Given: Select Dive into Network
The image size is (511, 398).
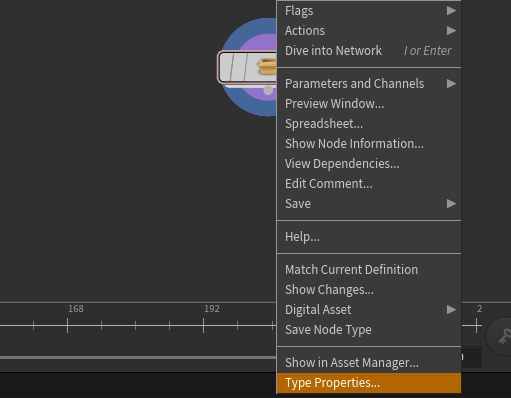Looking at the screenshot, I should coord(369,51).
